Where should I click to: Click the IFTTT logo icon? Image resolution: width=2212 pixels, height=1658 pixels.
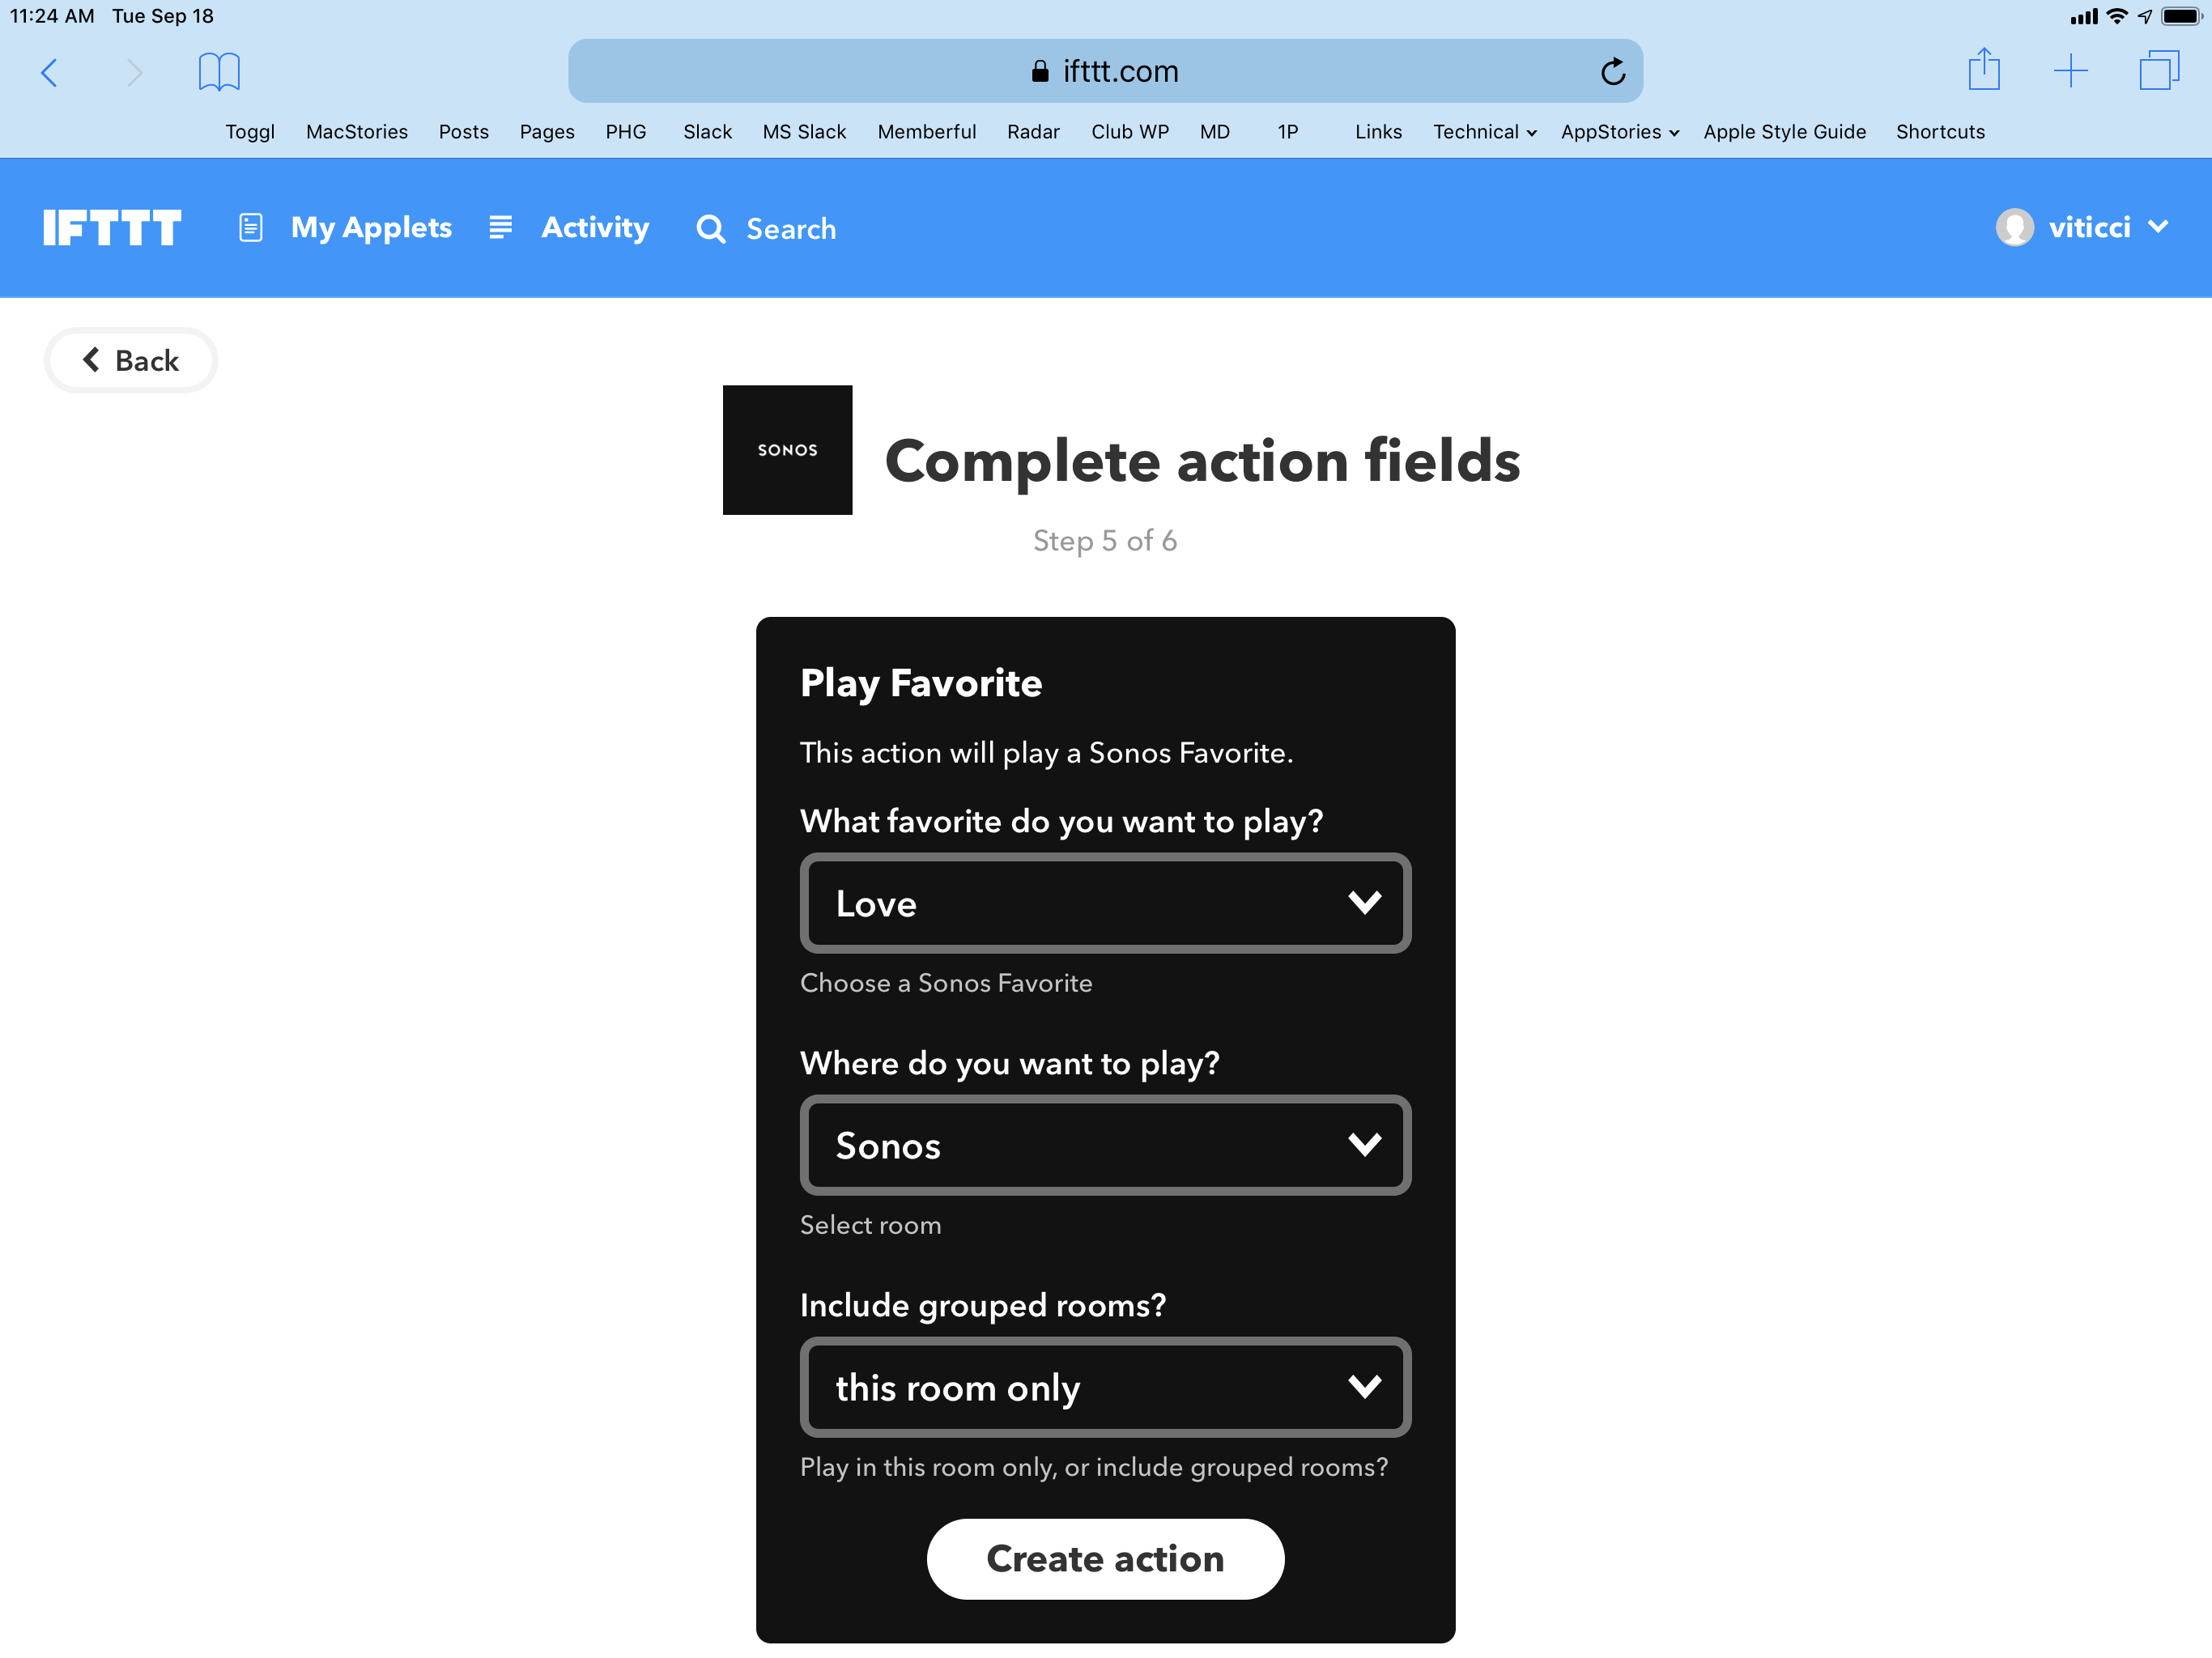(x=112, y=228)
